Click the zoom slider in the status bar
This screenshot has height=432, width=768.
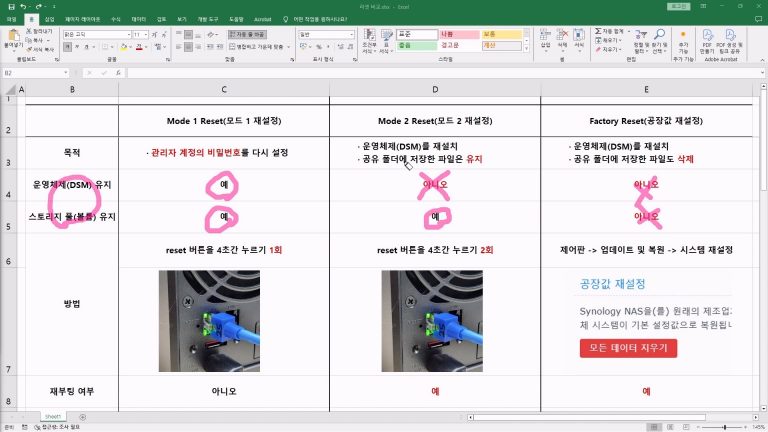[724, 427]
